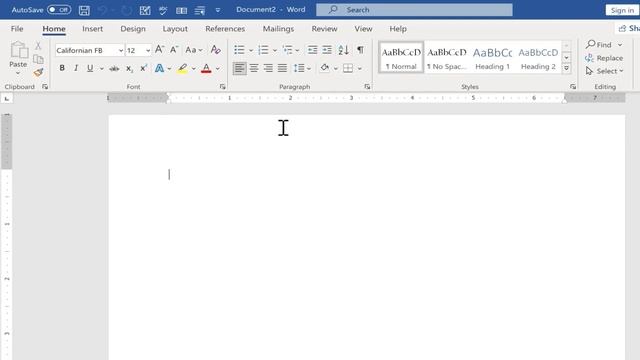Open the highlight color dropdown arrow
This screenshot has width=640, height=360.
click(x=193, y=69)
